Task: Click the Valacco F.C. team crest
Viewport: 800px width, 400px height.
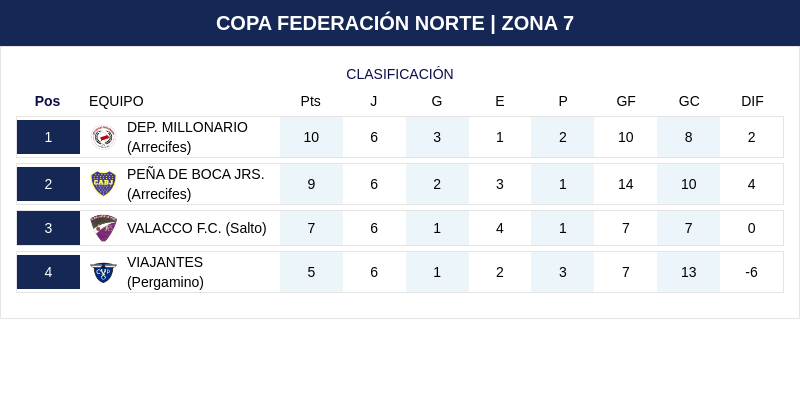Action: [x=103, y=228]
